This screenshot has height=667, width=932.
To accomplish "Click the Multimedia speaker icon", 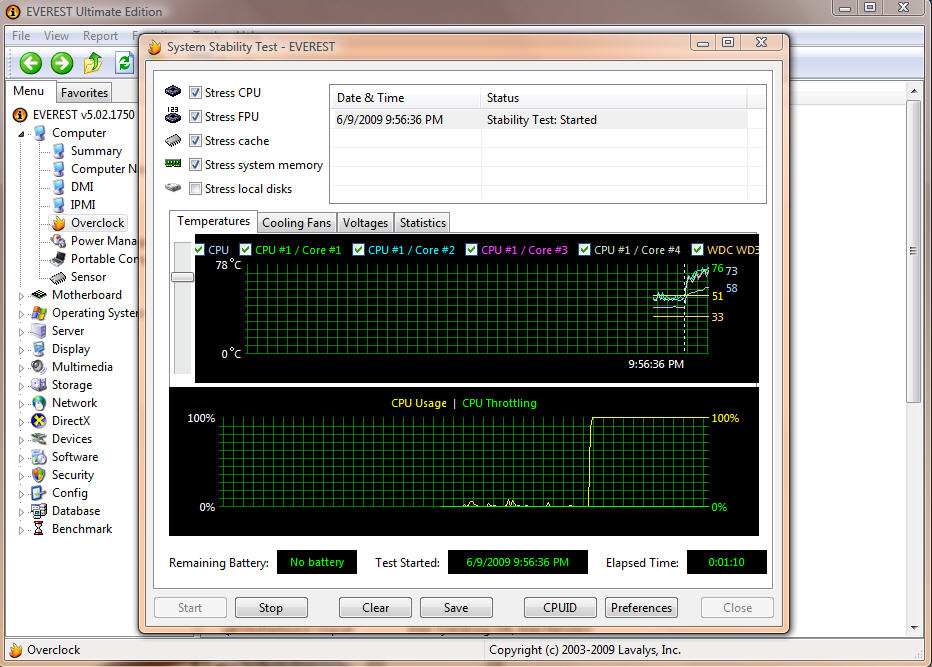I will [x=39, y=367].
